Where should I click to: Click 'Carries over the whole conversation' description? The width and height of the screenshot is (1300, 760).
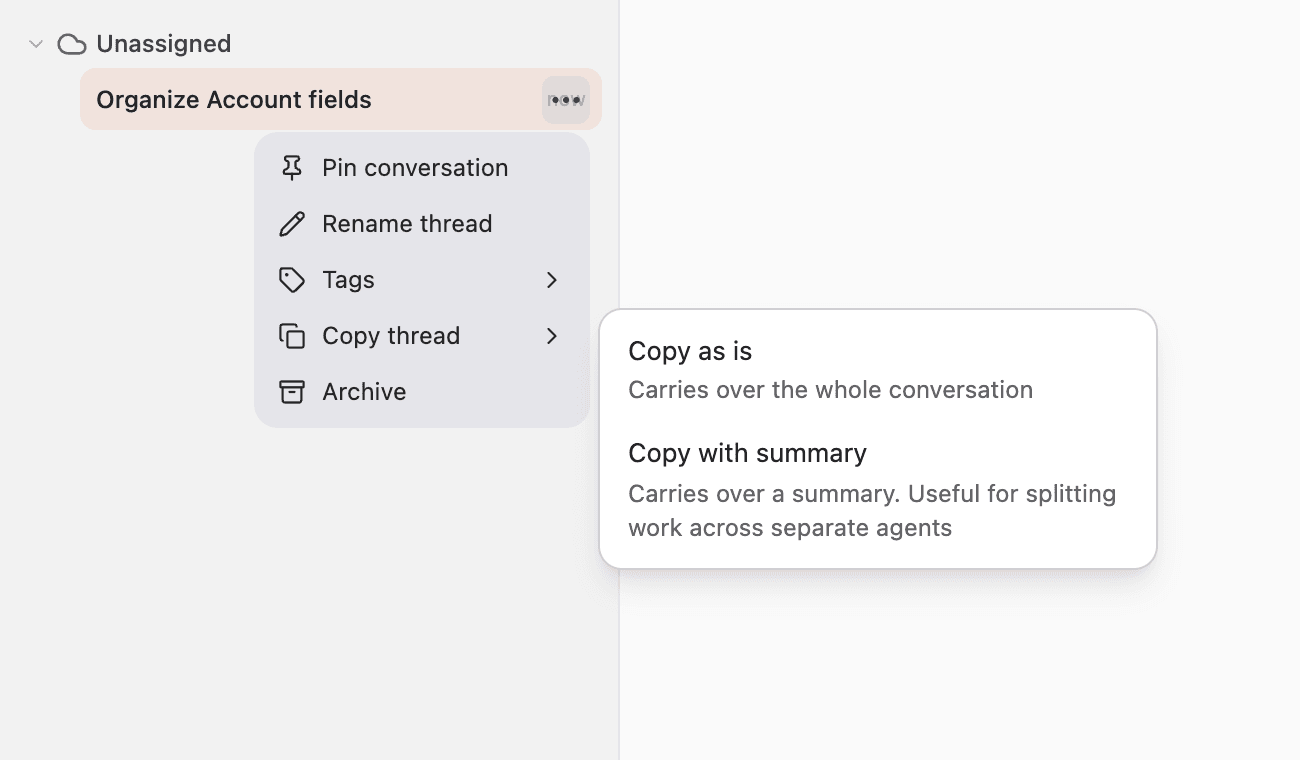click(x=830, y=390)
